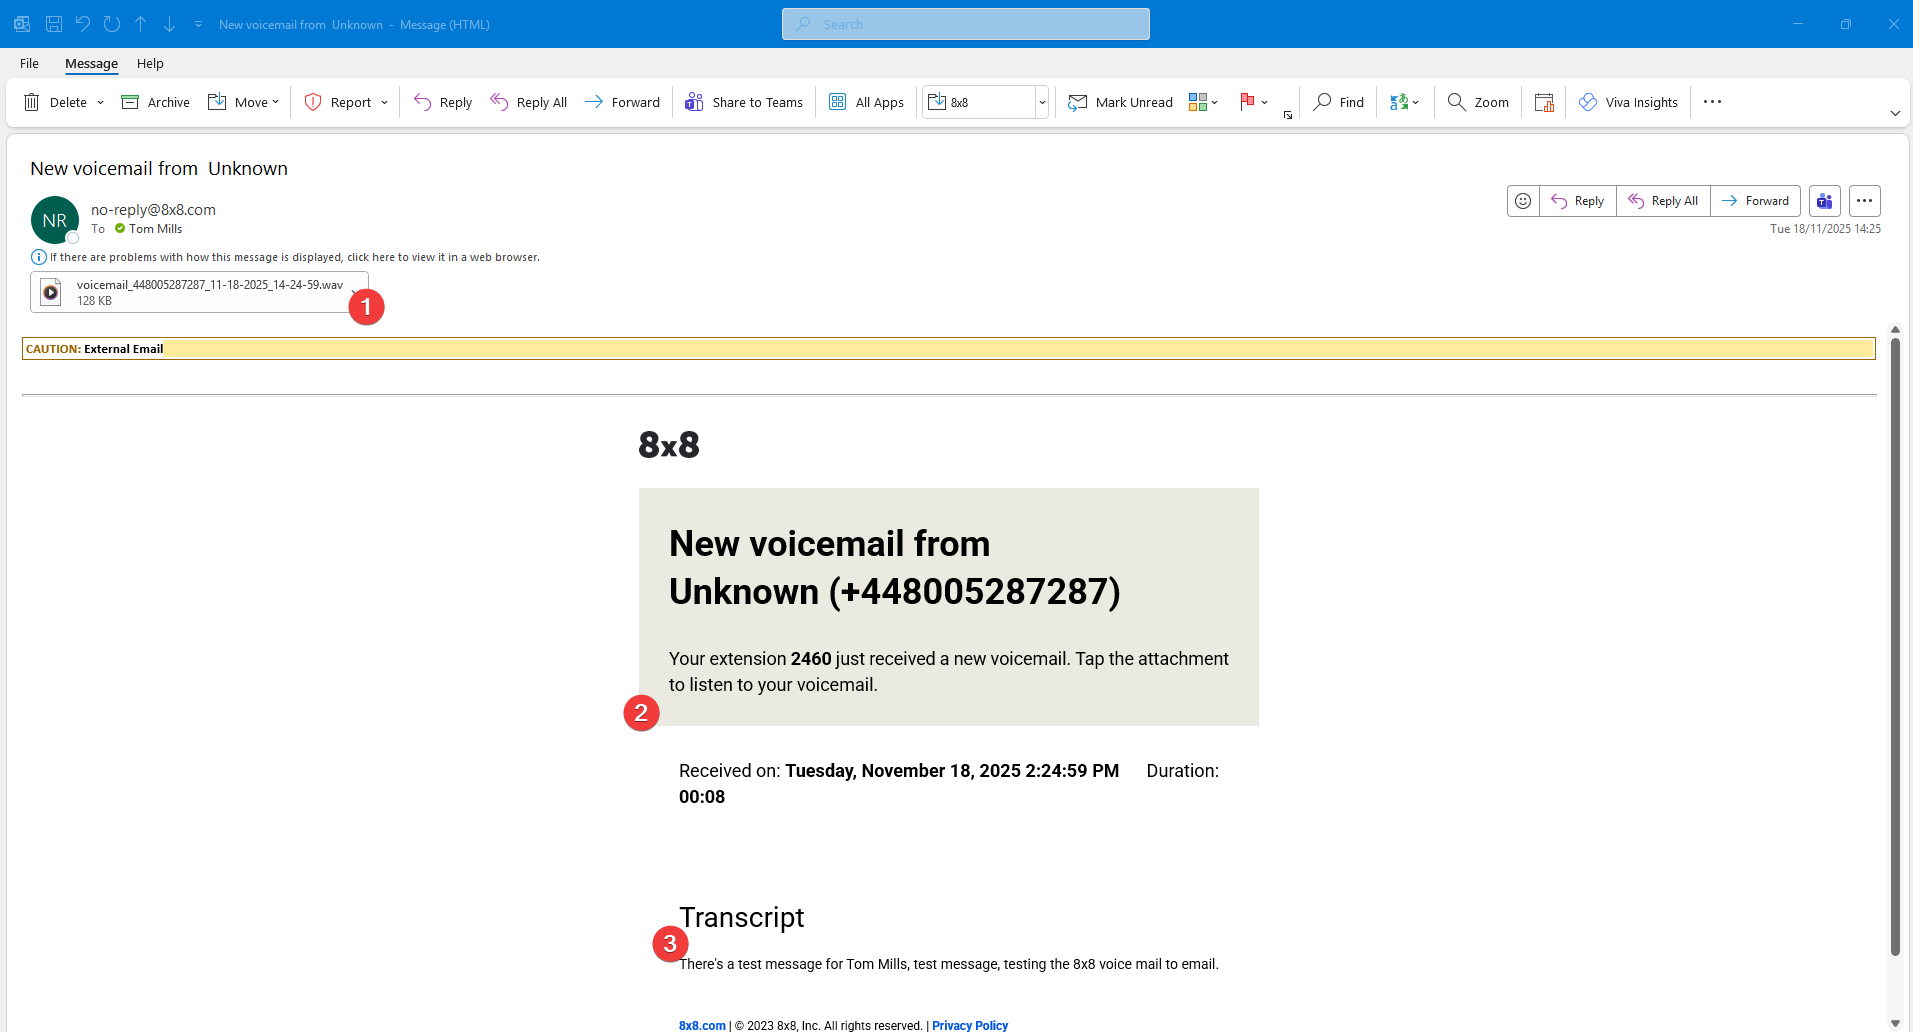Image resolution: width=1913 pixels, height=1032 pixels.
Task: Click Forward in the message header
Action: pyautogui.click(x=1756, y=201)
